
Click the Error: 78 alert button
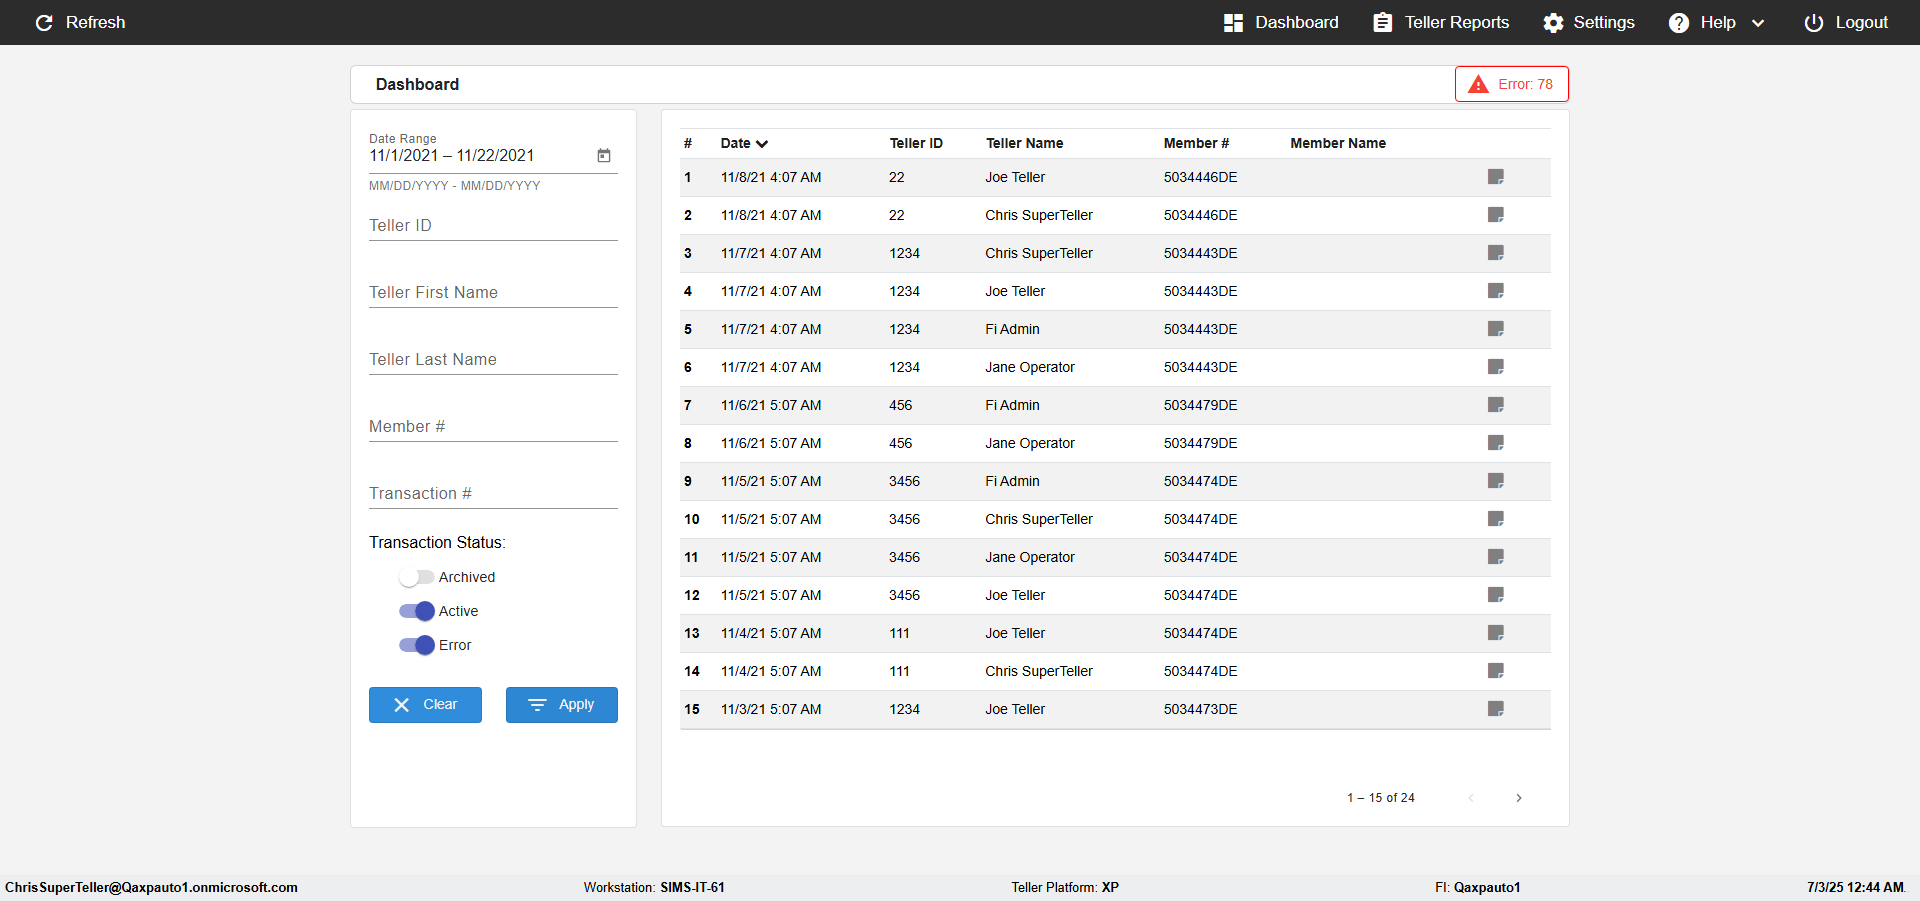1511,84
